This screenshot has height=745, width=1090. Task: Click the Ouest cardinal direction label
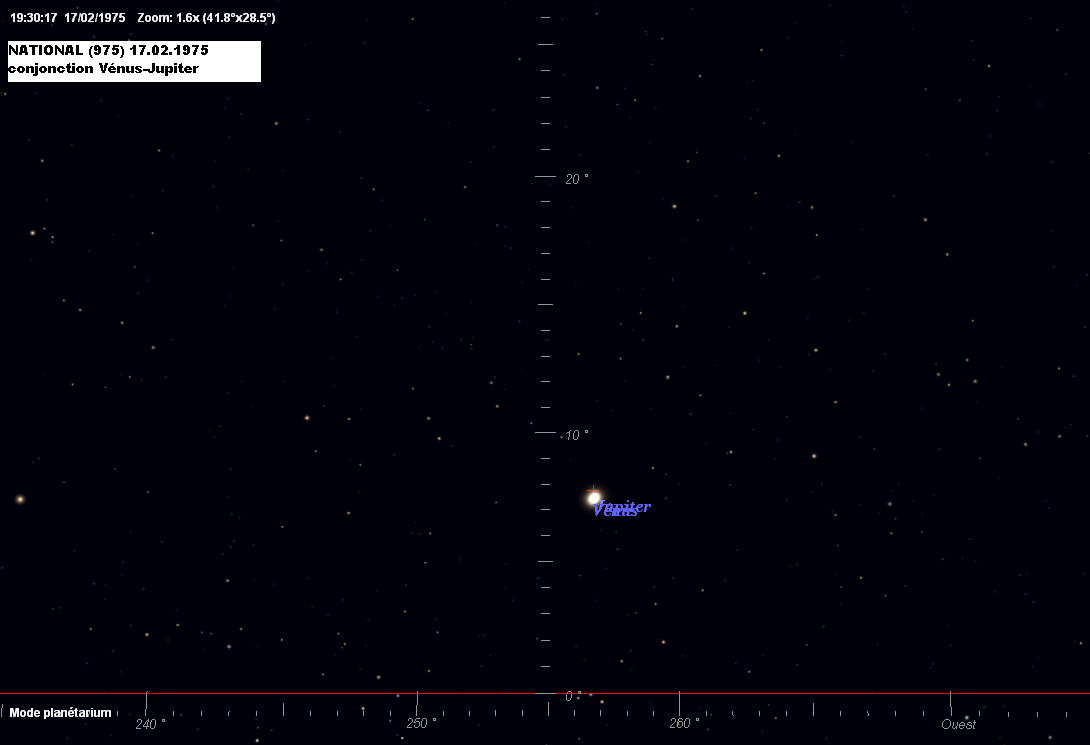point(958,724)
